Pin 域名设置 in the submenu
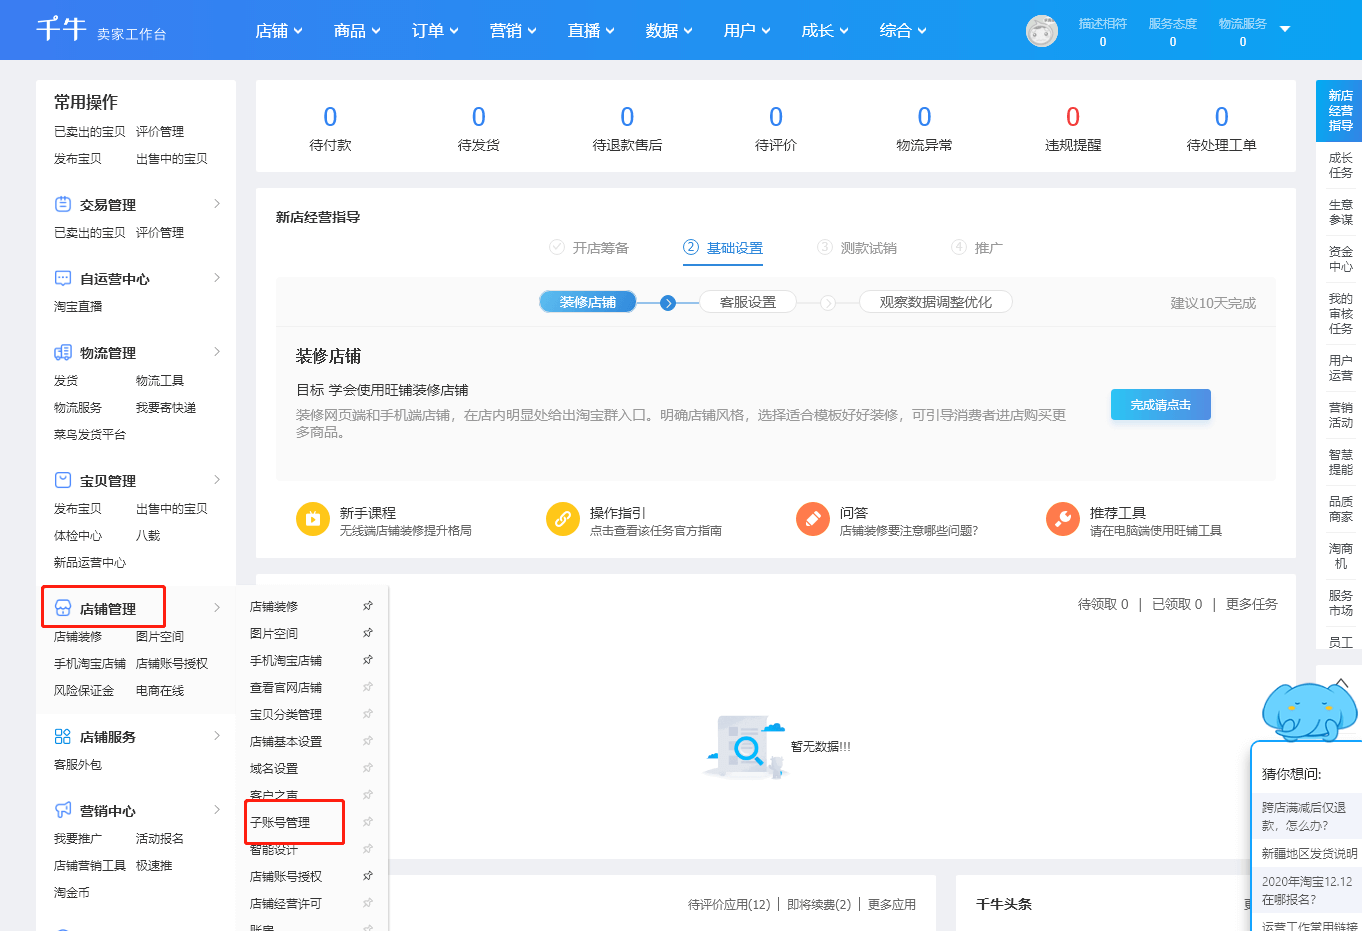The height and width of the screenshot is (931, 1362). pos(368,768)
